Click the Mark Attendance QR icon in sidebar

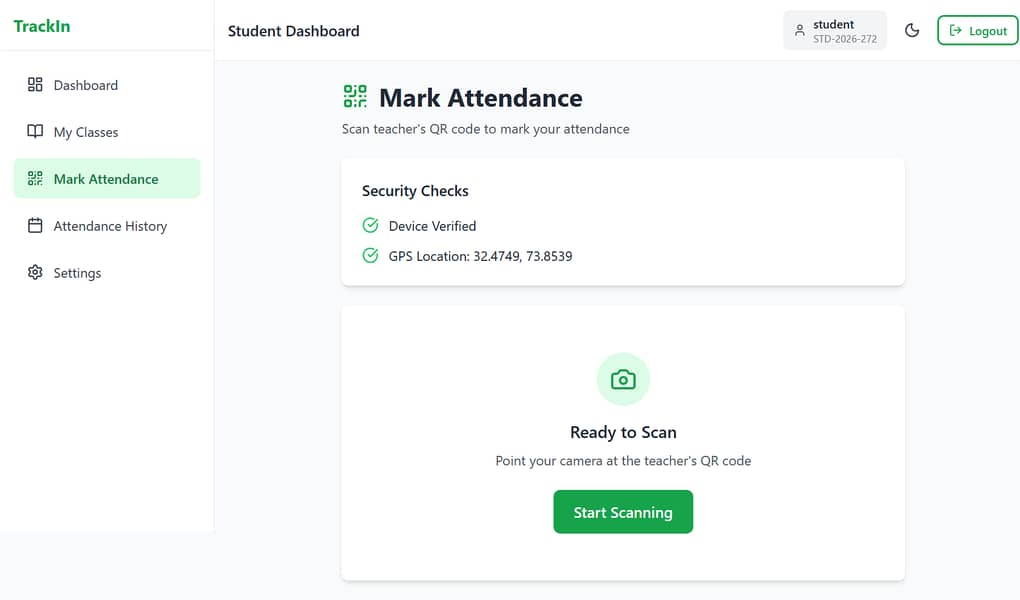35,179
